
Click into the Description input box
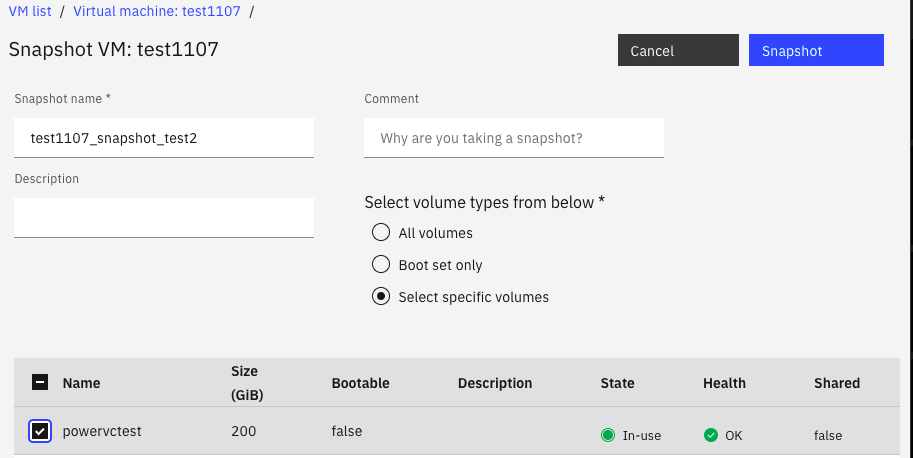[x=164, y=217]
